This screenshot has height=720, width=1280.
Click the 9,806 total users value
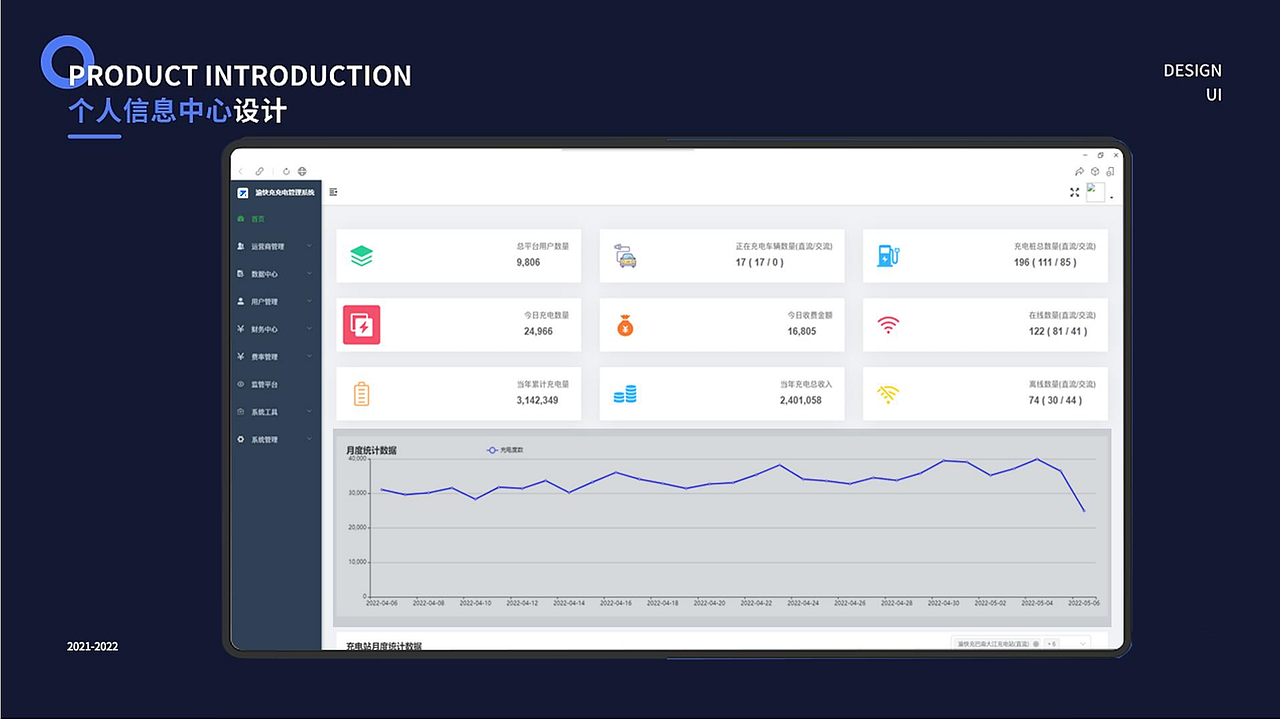pos(528,262)
